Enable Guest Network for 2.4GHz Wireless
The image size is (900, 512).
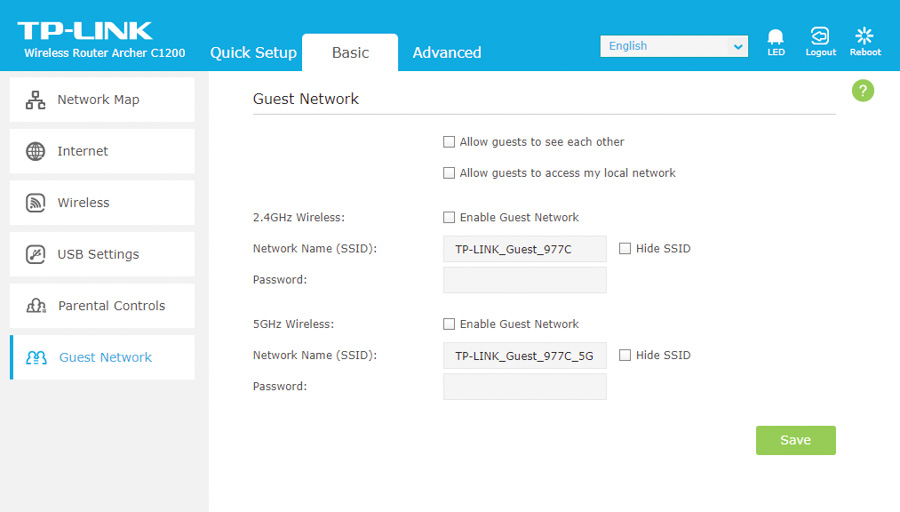[449, 217]
